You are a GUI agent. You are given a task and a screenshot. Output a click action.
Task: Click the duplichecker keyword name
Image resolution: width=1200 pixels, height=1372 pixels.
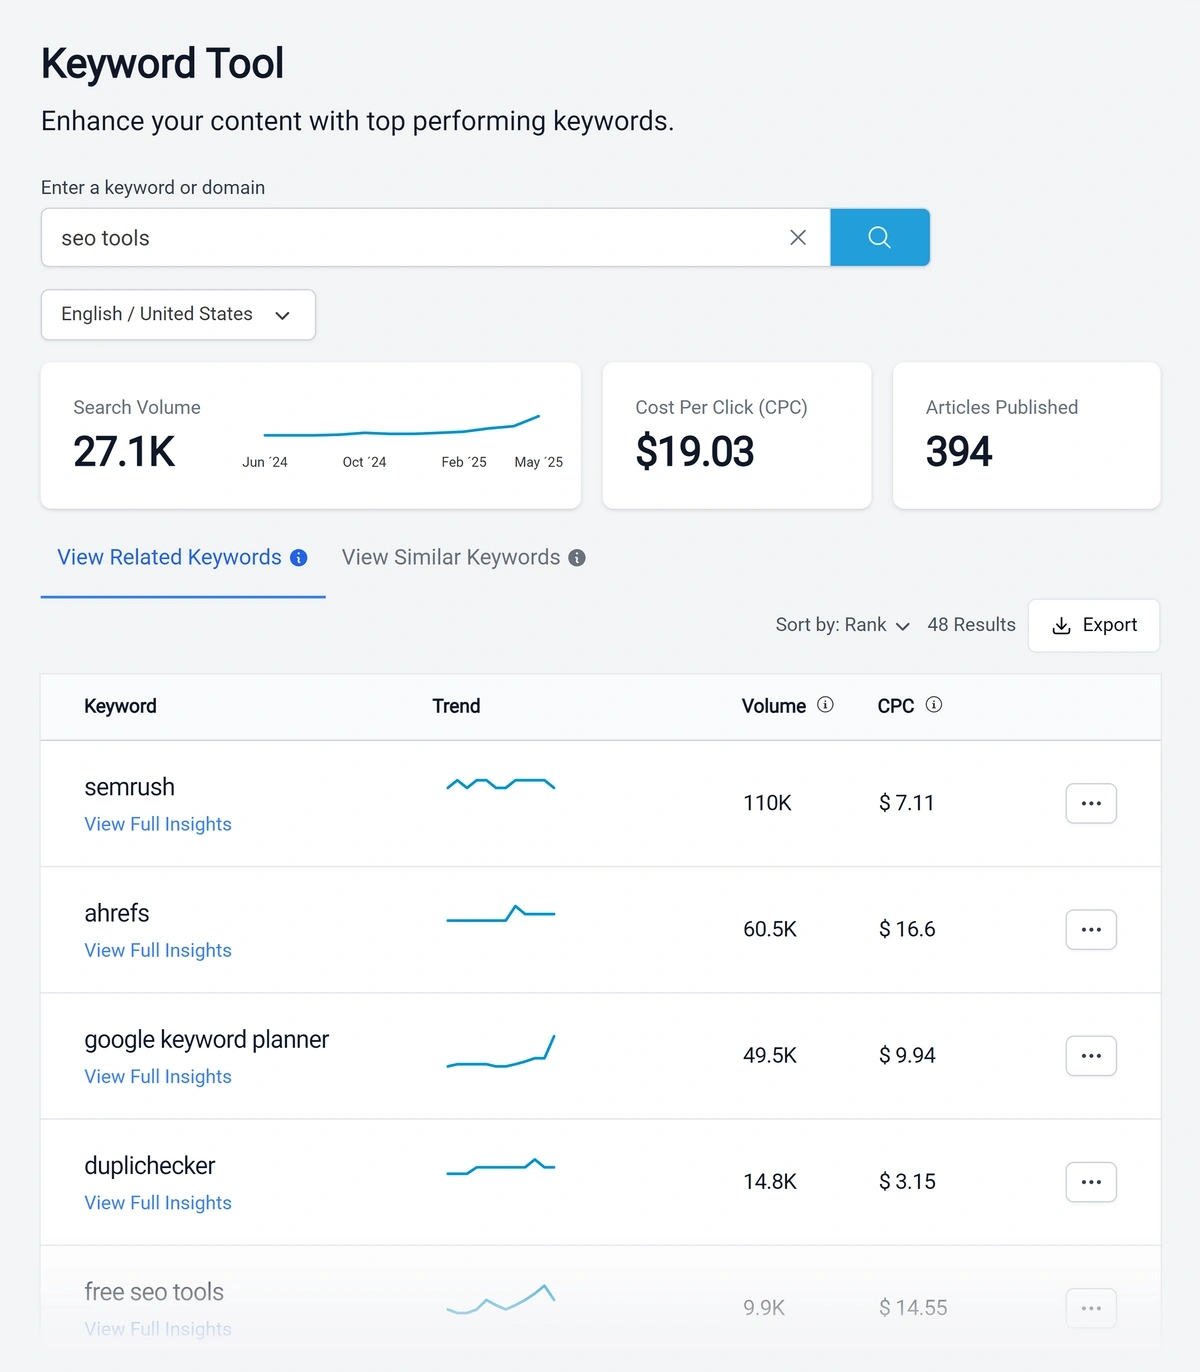tap(149, 1166)
